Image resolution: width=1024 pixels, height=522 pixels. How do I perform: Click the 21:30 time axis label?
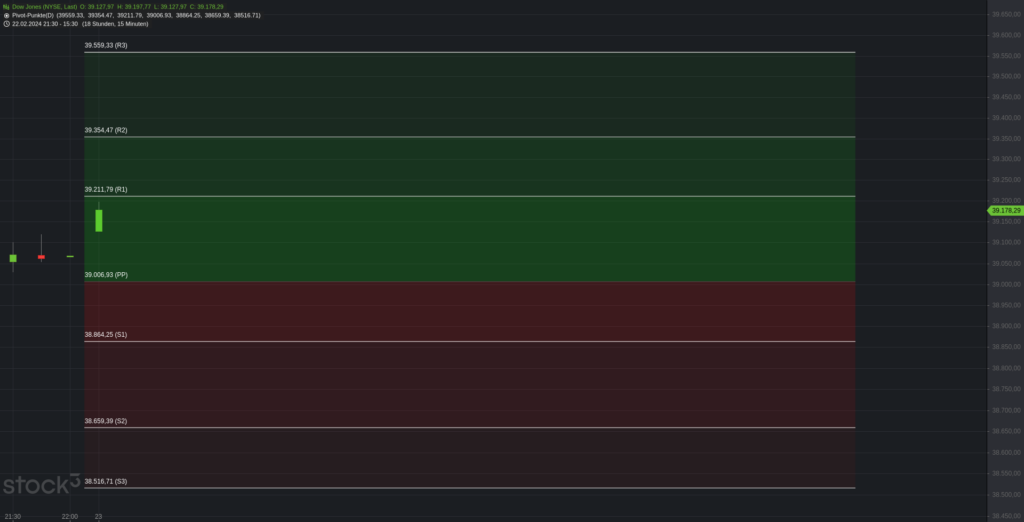pos(12,517)
